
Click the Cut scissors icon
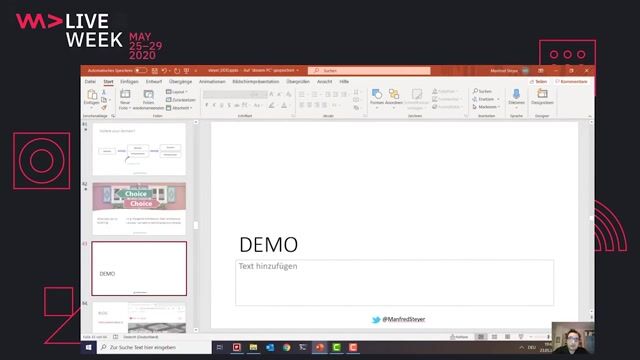[x=104, y=93]
